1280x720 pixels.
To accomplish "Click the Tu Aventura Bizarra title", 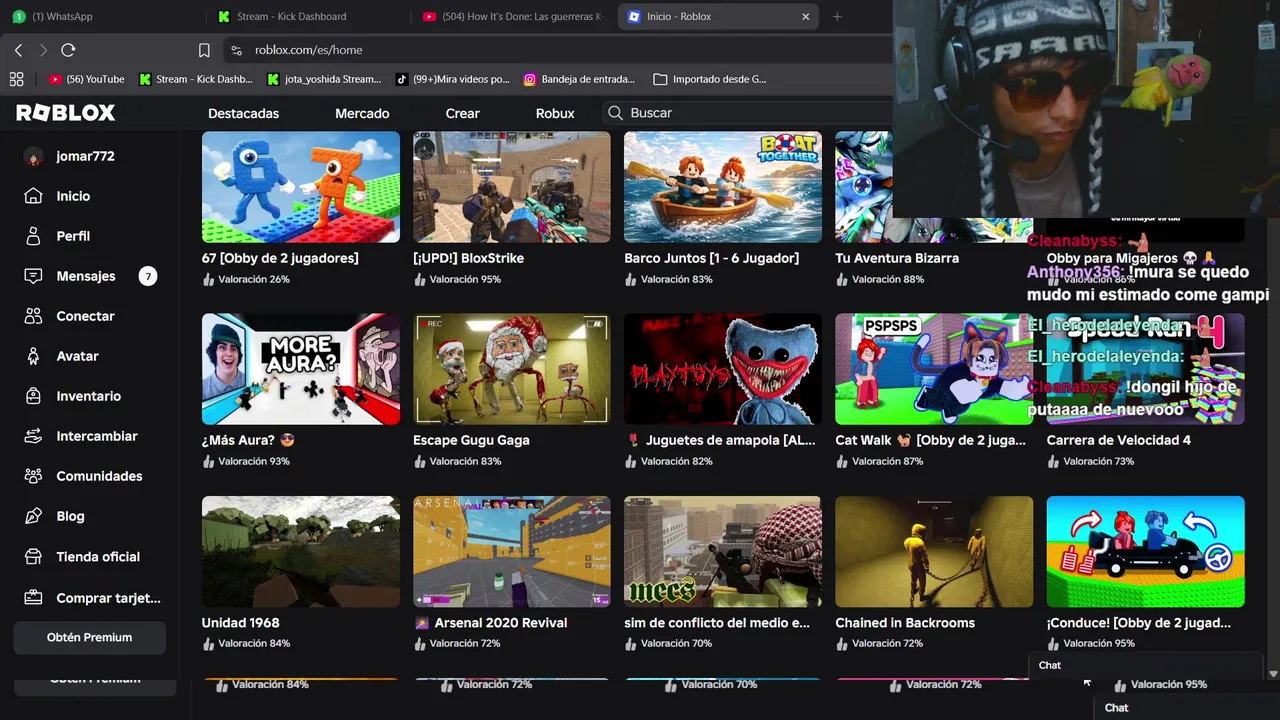I will (897, 258).
